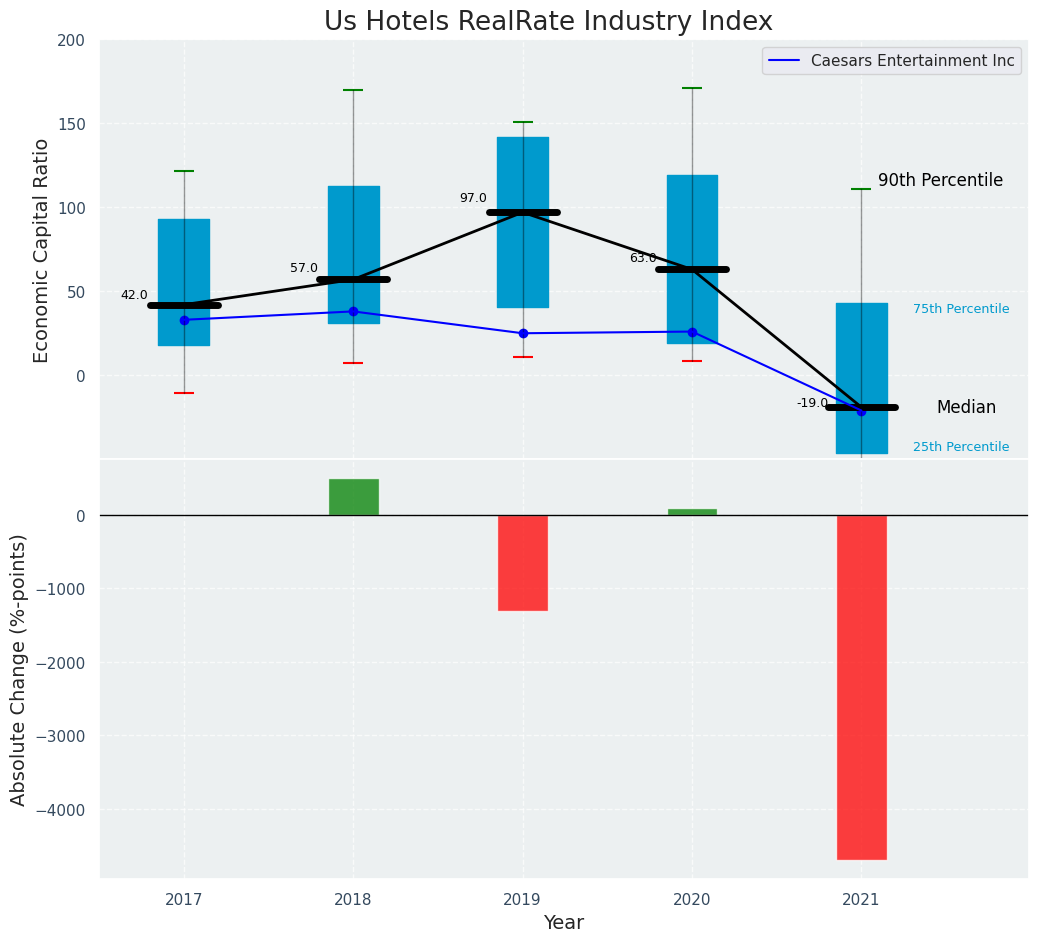
Task: Click the blue Caesars data point for 2017
Action: coord(184,320)
